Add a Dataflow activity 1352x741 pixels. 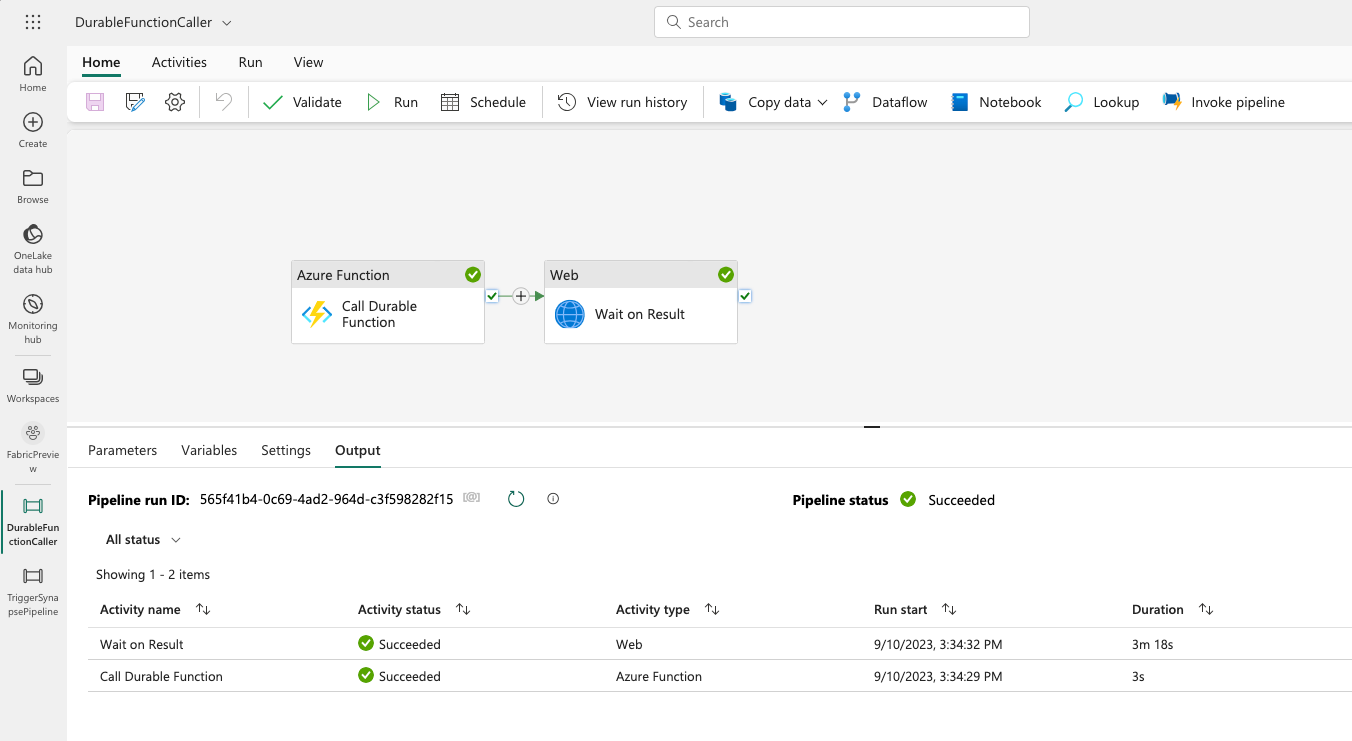[885, 102]
